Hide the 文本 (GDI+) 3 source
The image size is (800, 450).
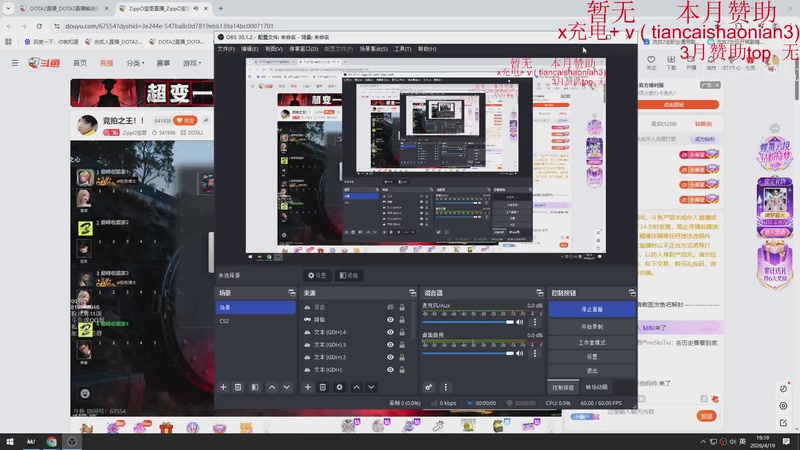(x=390, y=344)
